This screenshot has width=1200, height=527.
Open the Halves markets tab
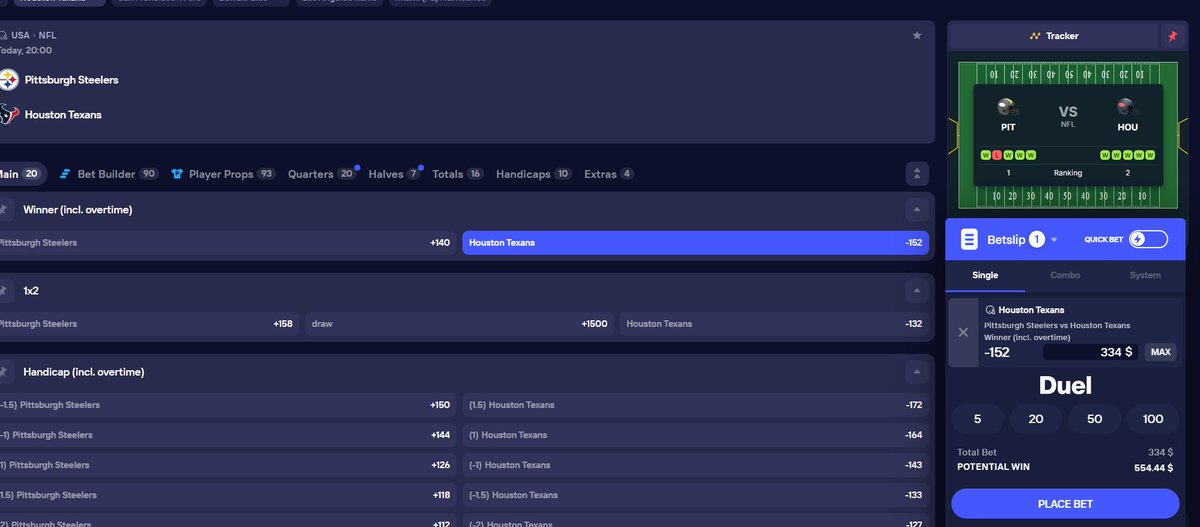[x=394, y=174]
